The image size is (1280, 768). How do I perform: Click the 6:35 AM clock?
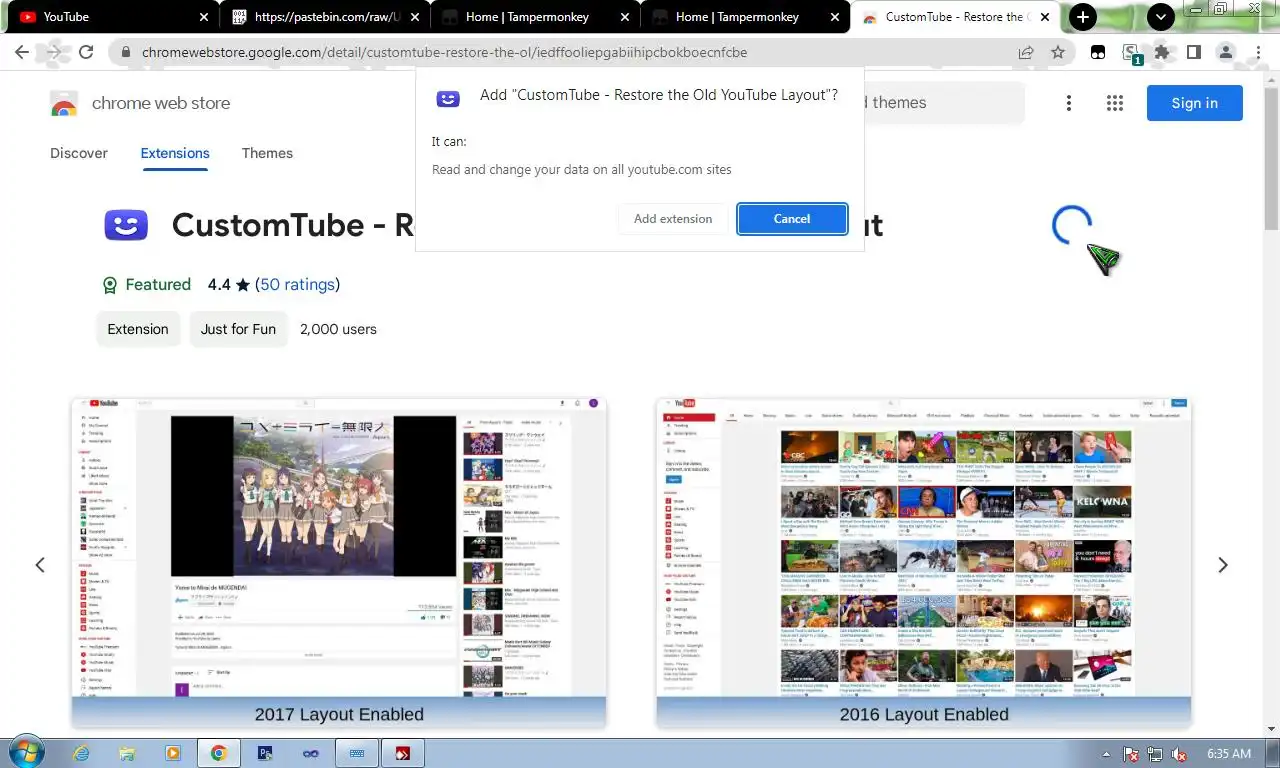(x=1229, y=754)
